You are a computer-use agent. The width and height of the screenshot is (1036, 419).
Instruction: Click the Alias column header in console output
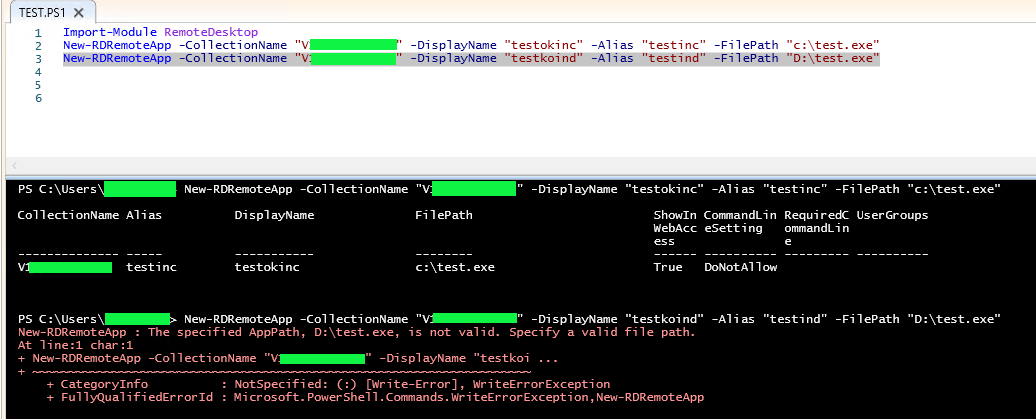pos(143,215)
